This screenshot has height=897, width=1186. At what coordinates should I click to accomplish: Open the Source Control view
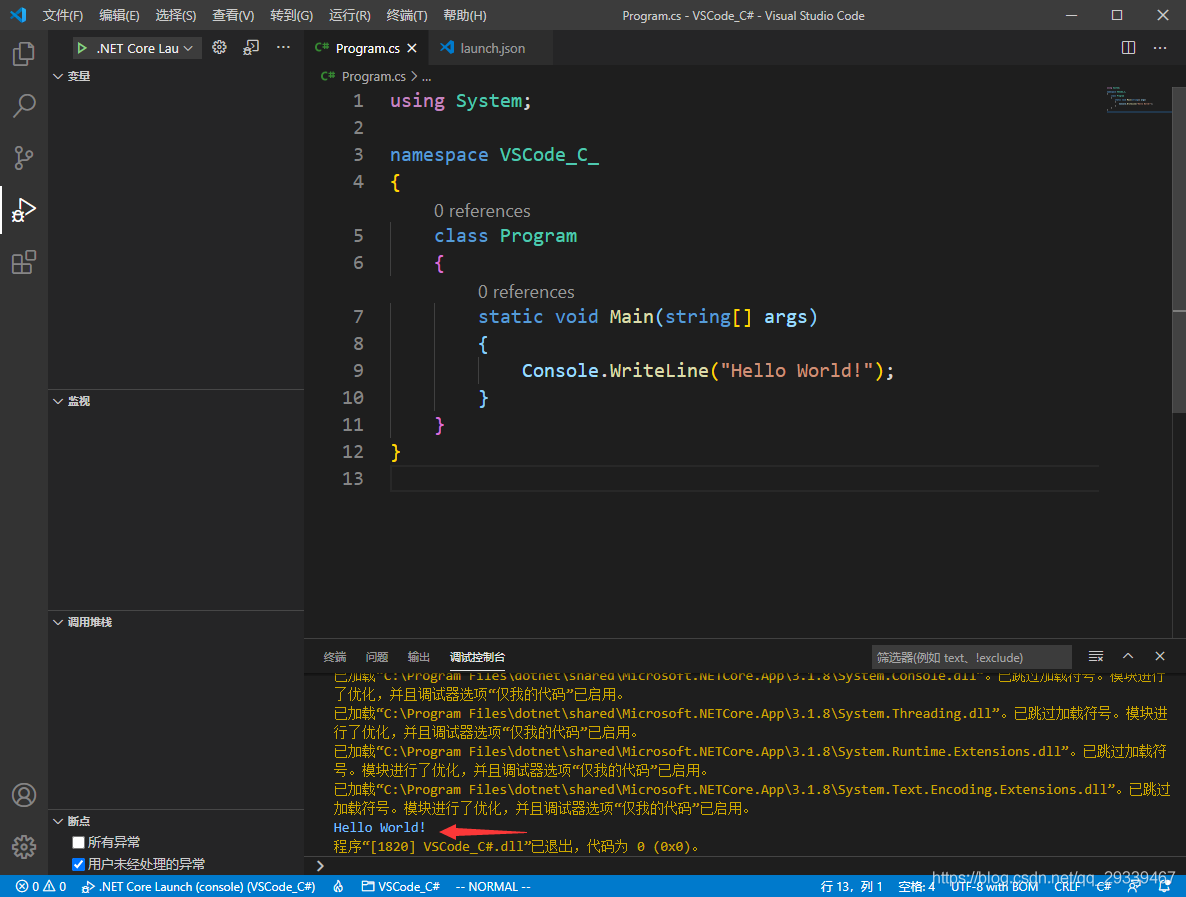[x=24, y=158]
